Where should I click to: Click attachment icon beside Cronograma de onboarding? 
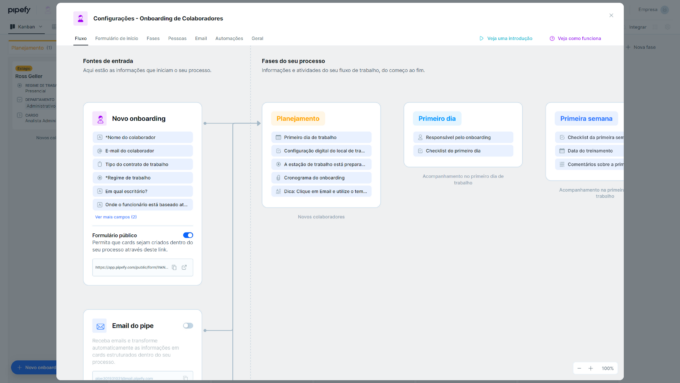pos(278,178)
